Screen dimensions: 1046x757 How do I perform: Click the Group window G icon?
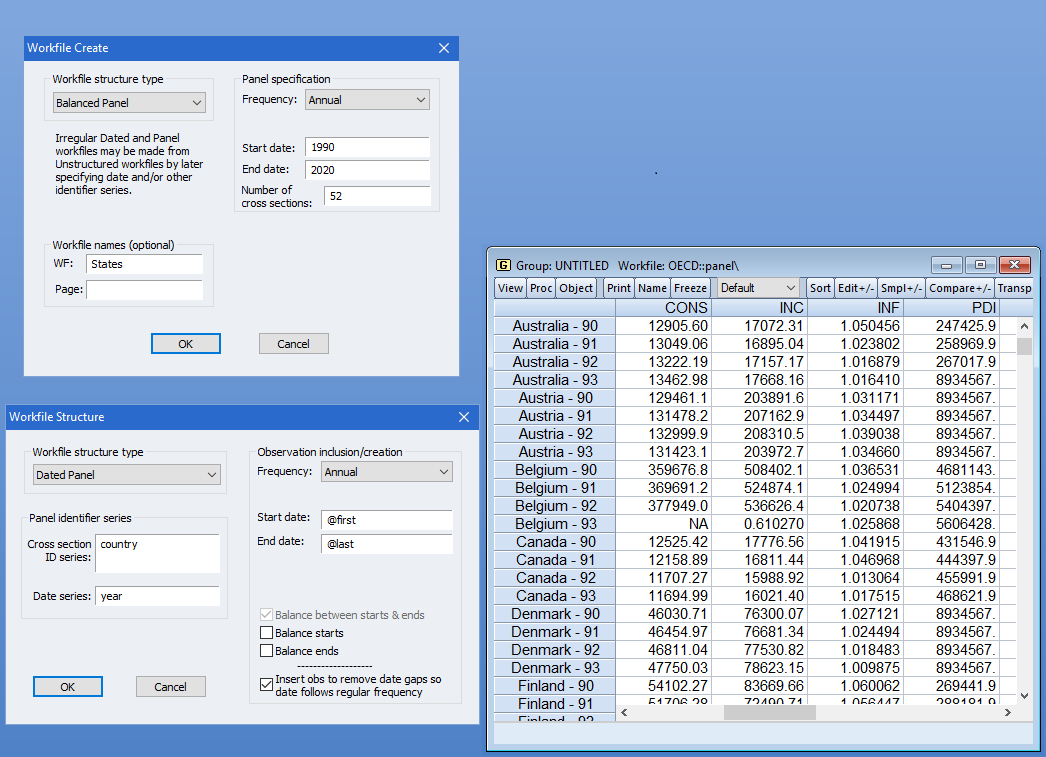503,265
